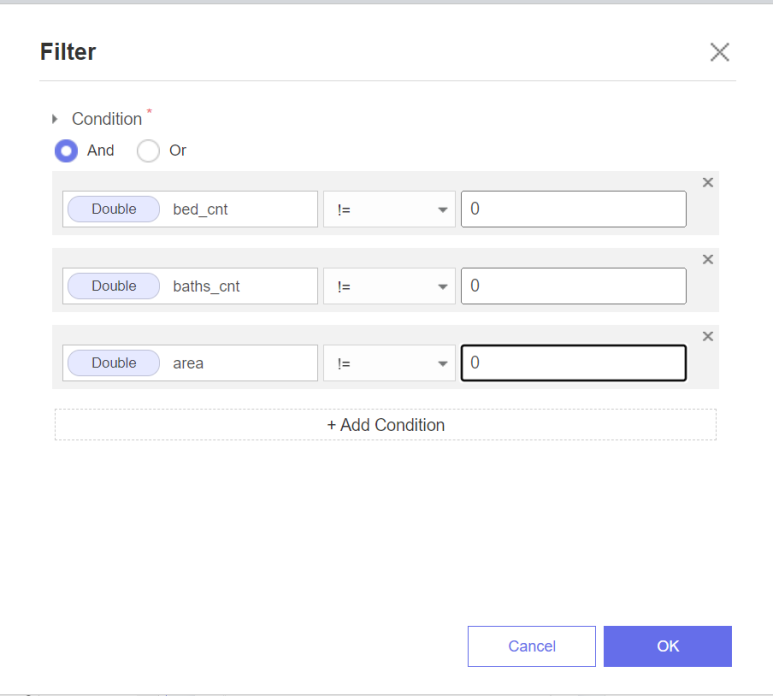Select the And radio button

click(66, 150)
